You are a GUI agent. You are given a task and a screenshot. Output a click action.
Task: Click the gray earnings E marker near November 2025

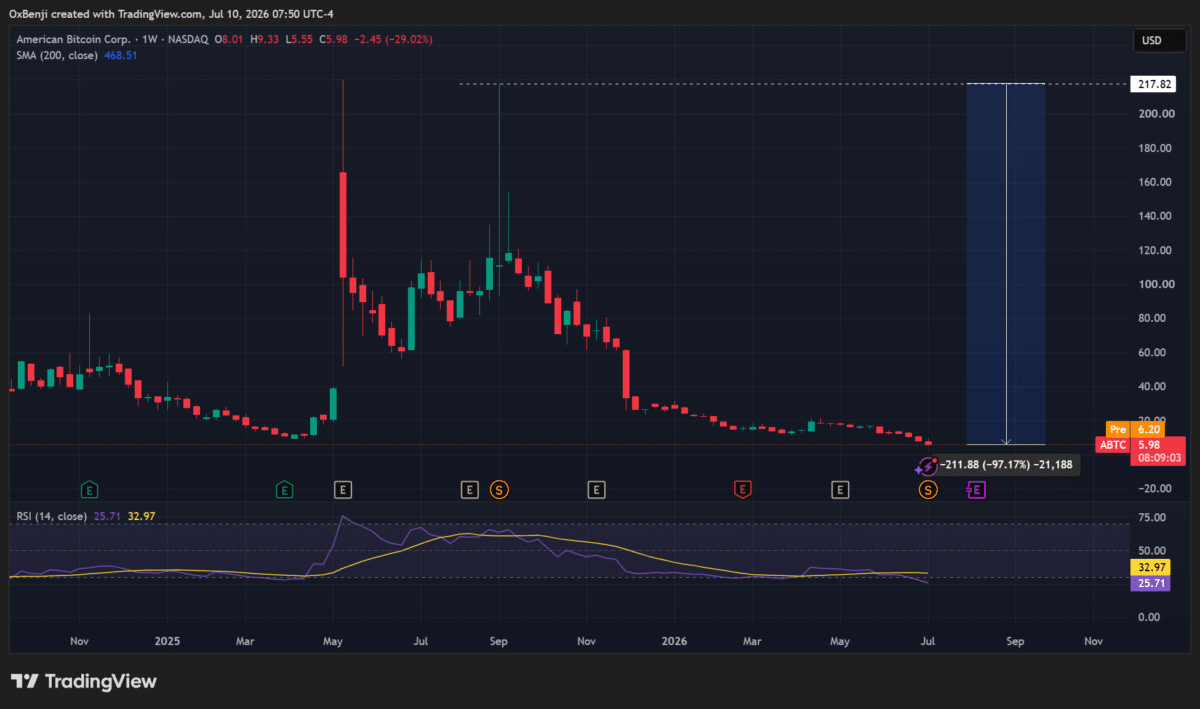[x=596, y=490]
